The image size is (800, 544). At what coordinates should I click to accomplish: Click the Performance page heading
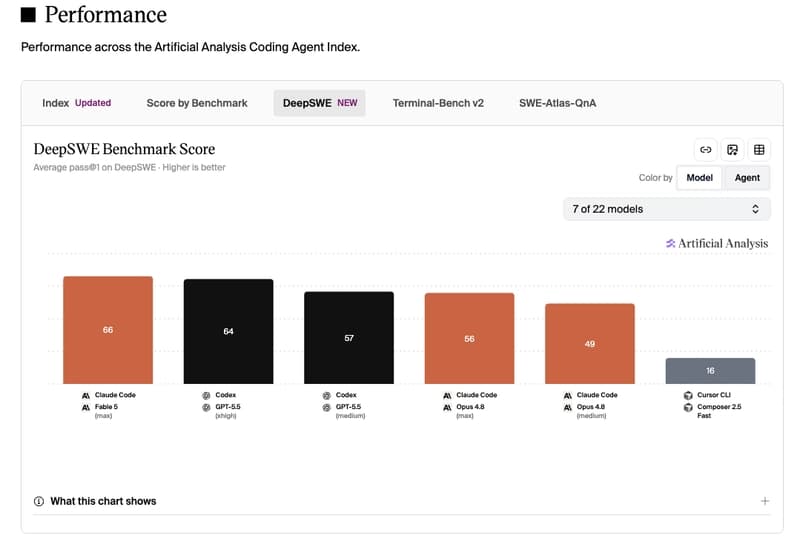coord(106,14)
